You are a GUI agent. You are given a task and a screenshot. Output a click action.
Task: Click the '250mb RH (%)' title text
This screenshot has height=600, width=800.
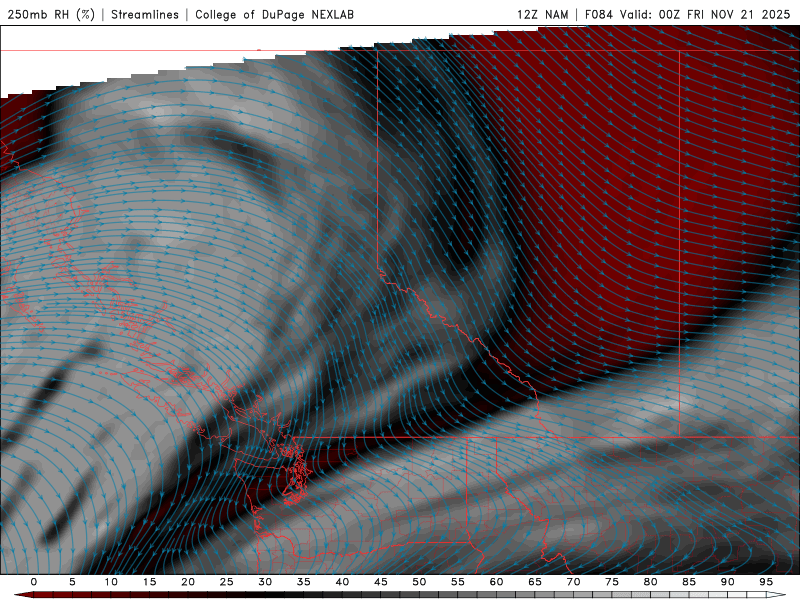click(51, 15)
